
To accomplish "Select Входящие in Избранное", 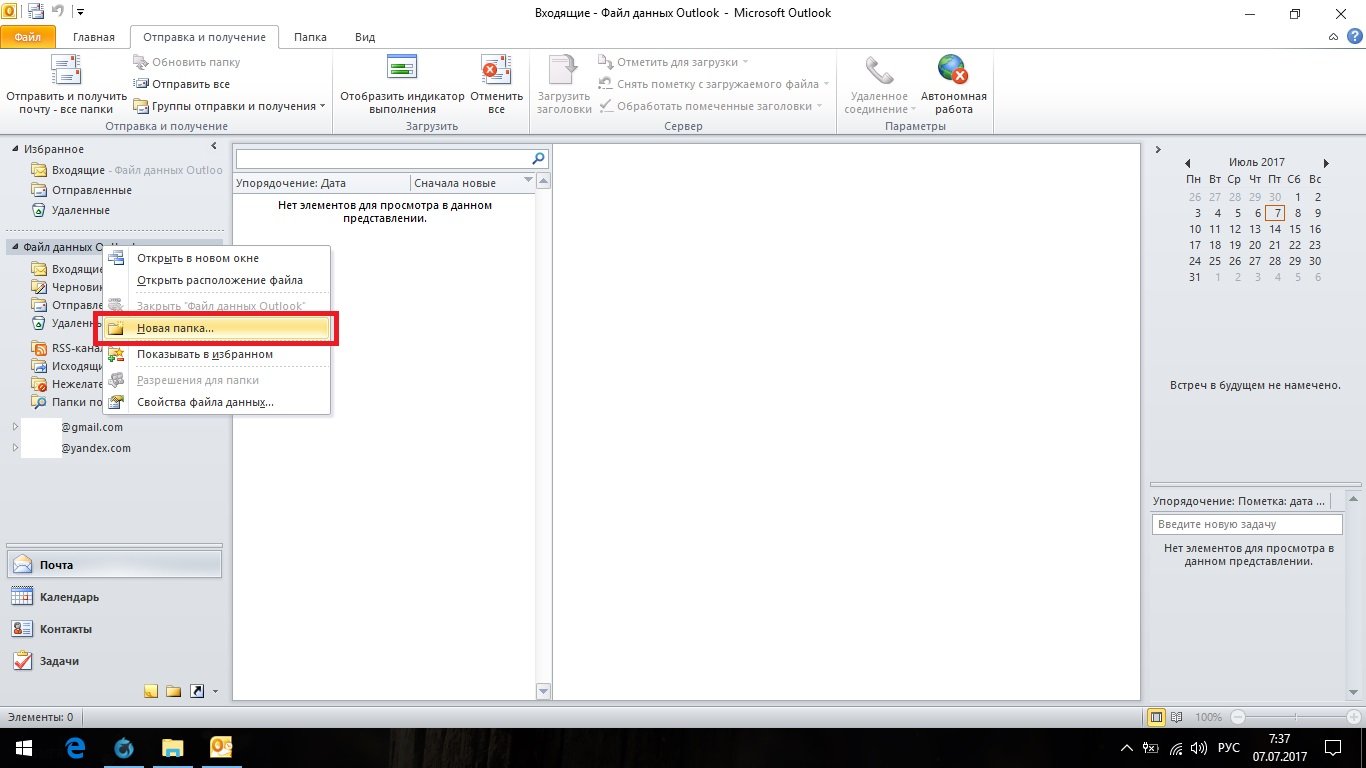I will point(127,170).
